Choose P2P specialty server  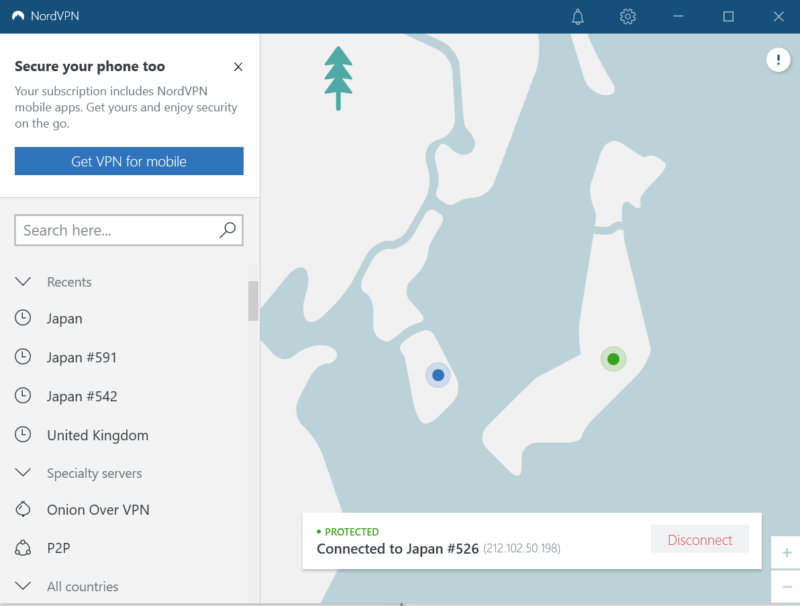coord(59,548)
